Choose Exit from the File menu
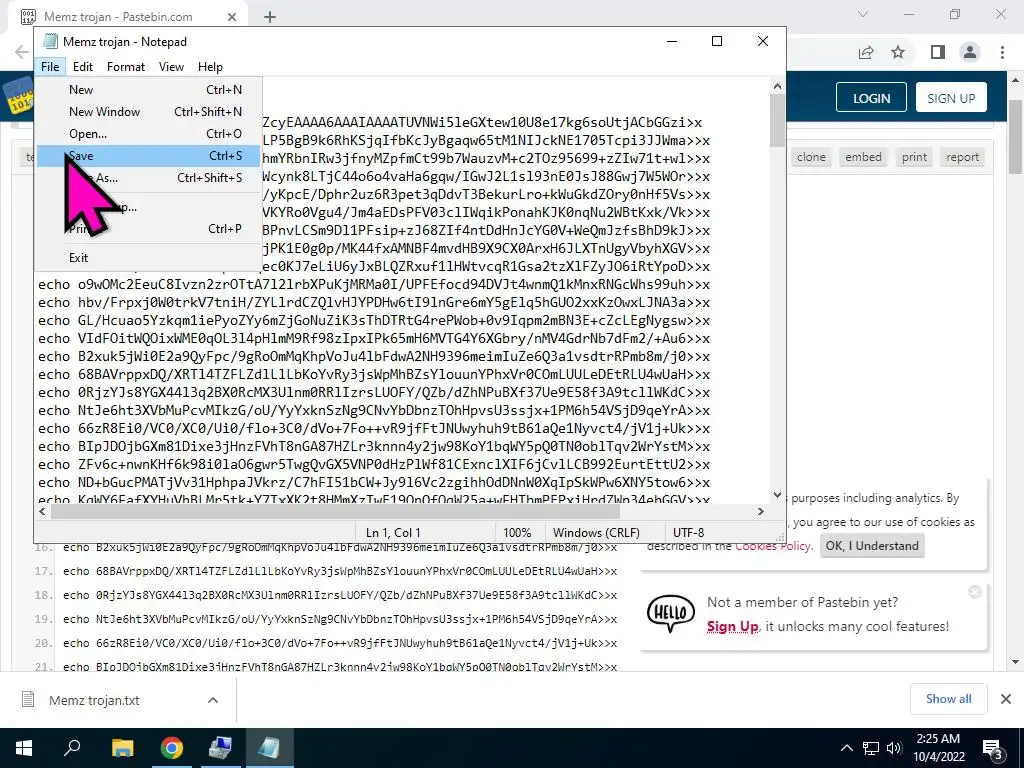Viewport: 1024px width, 768px height. pos(149,257)
